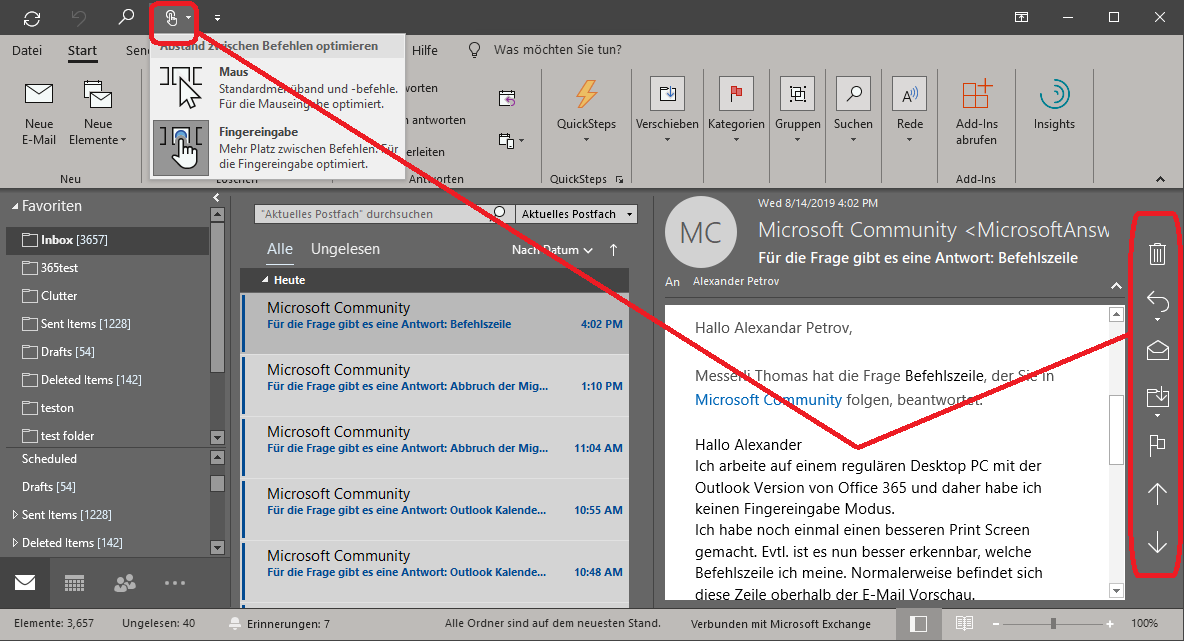Image resolution: width=1184 pixels, height=641 pixels.
Task: Open the Touch/Mouse mode button
Action: pyautogui.click(x=171, y=18)
